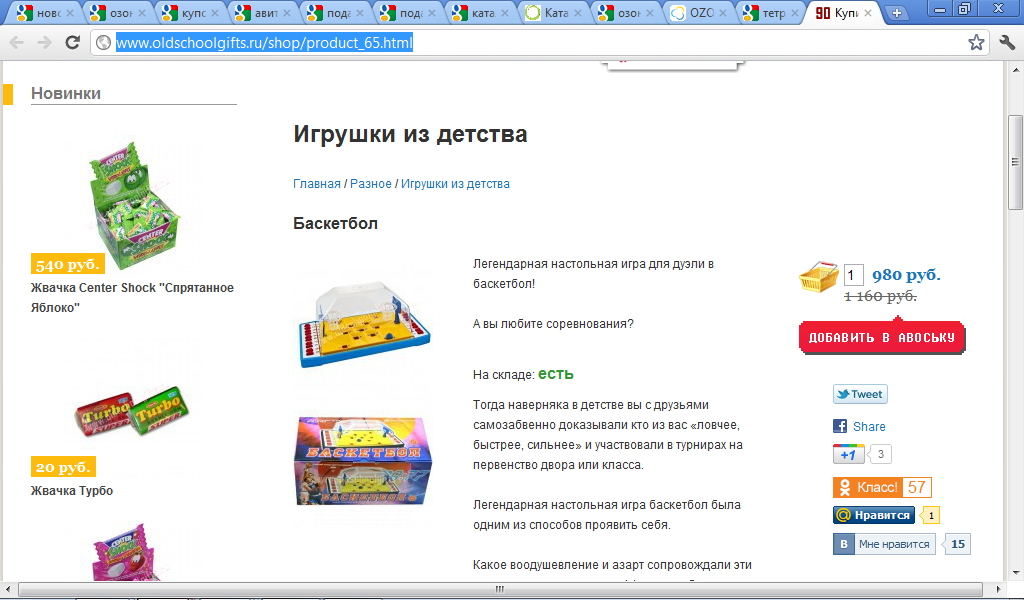Open the Главная breadcrumb link
1024x600 pixels.
pyautogui.click(x=317, y=184)
